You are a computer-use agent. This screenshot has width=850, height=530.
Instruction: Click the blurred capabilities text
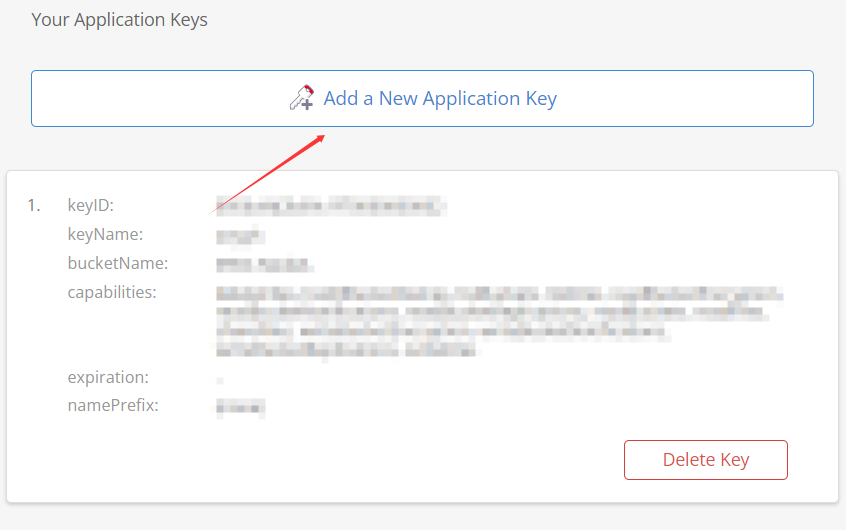(x=497, y=322)
